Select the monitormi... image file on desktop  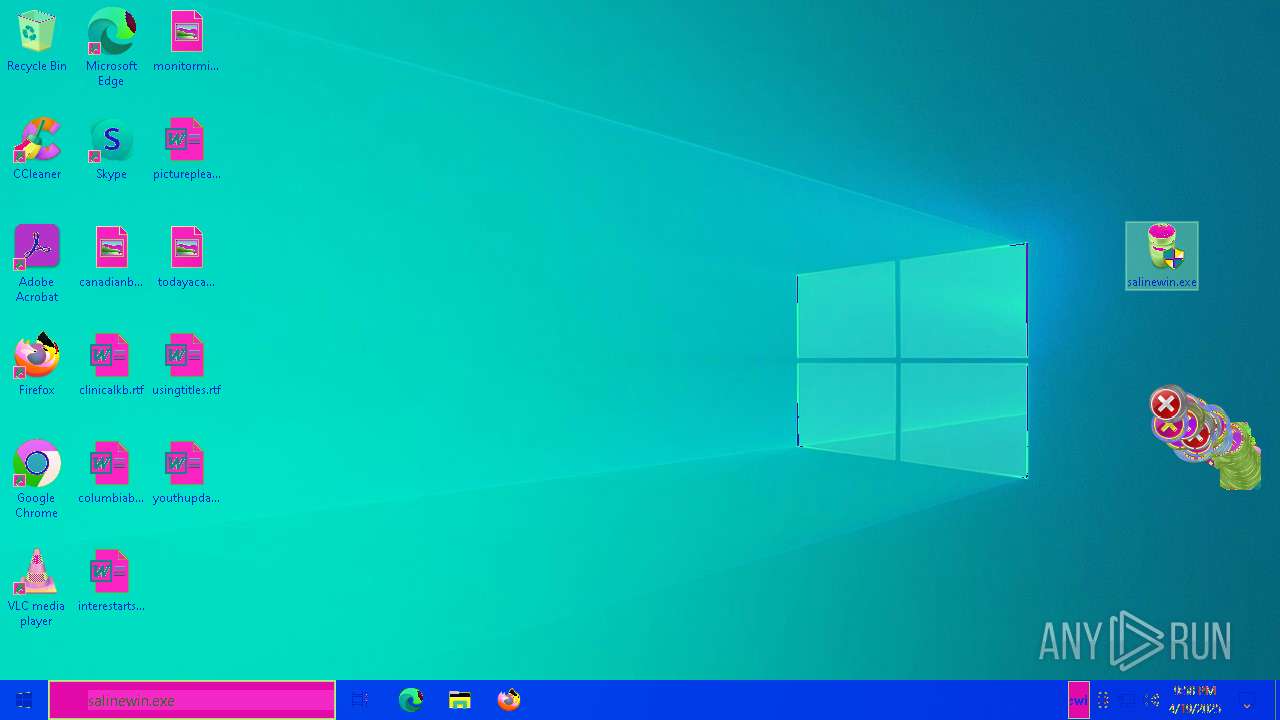(186, 41)
